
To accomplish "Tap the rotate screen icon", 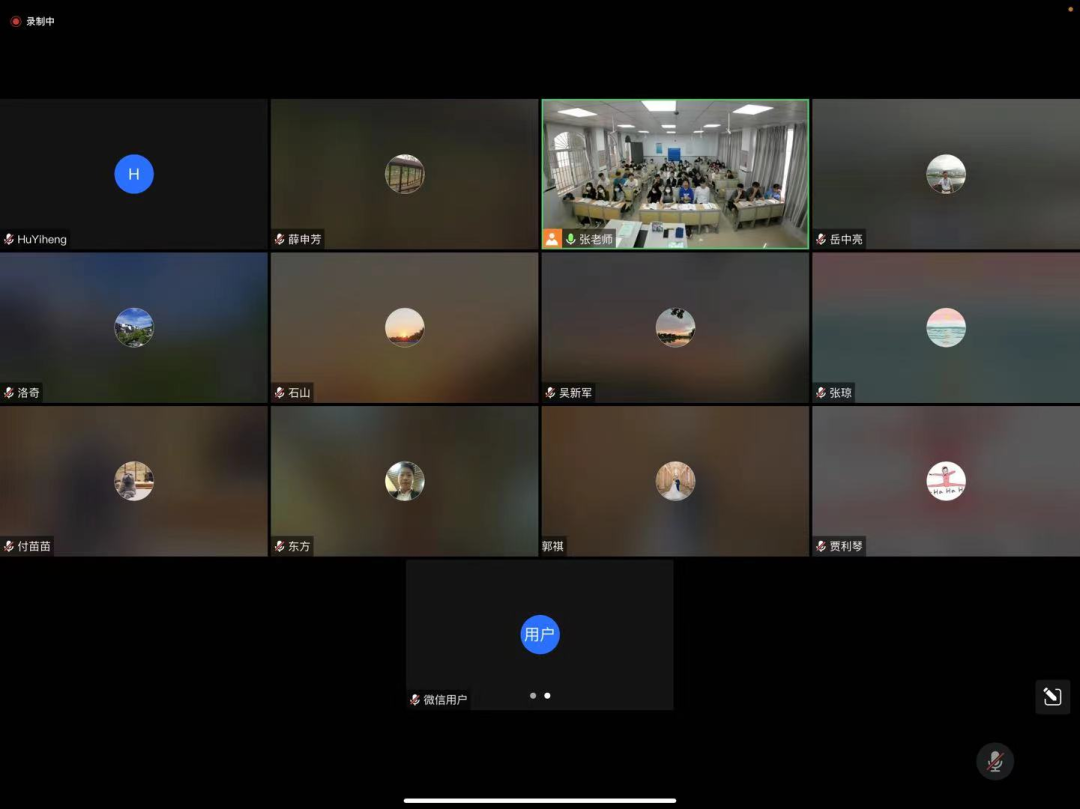I will [1052, 696].
